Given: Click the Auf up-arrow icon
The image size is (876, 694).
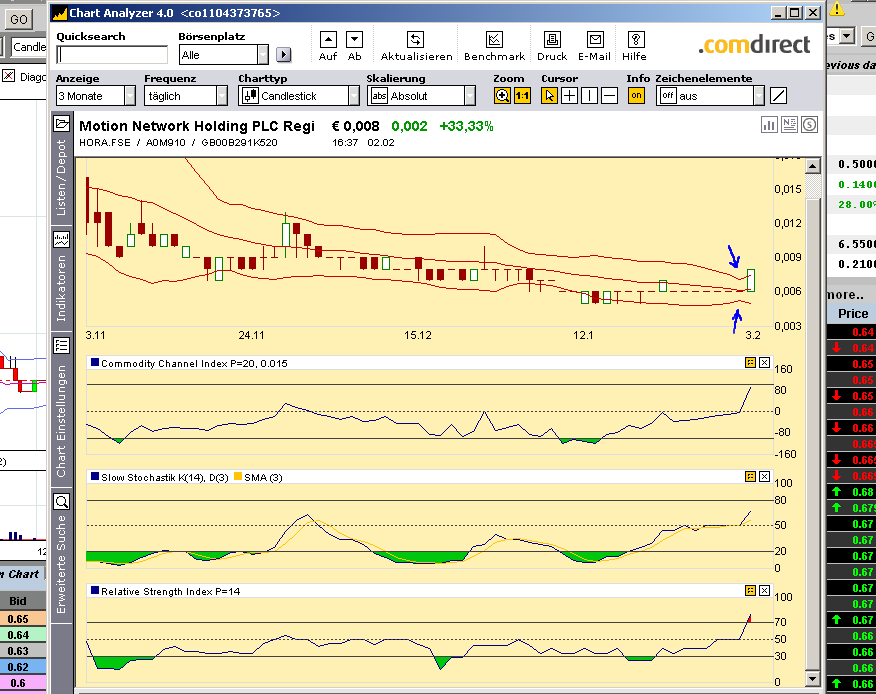Looking at the screenshot, I should [328, 40].
